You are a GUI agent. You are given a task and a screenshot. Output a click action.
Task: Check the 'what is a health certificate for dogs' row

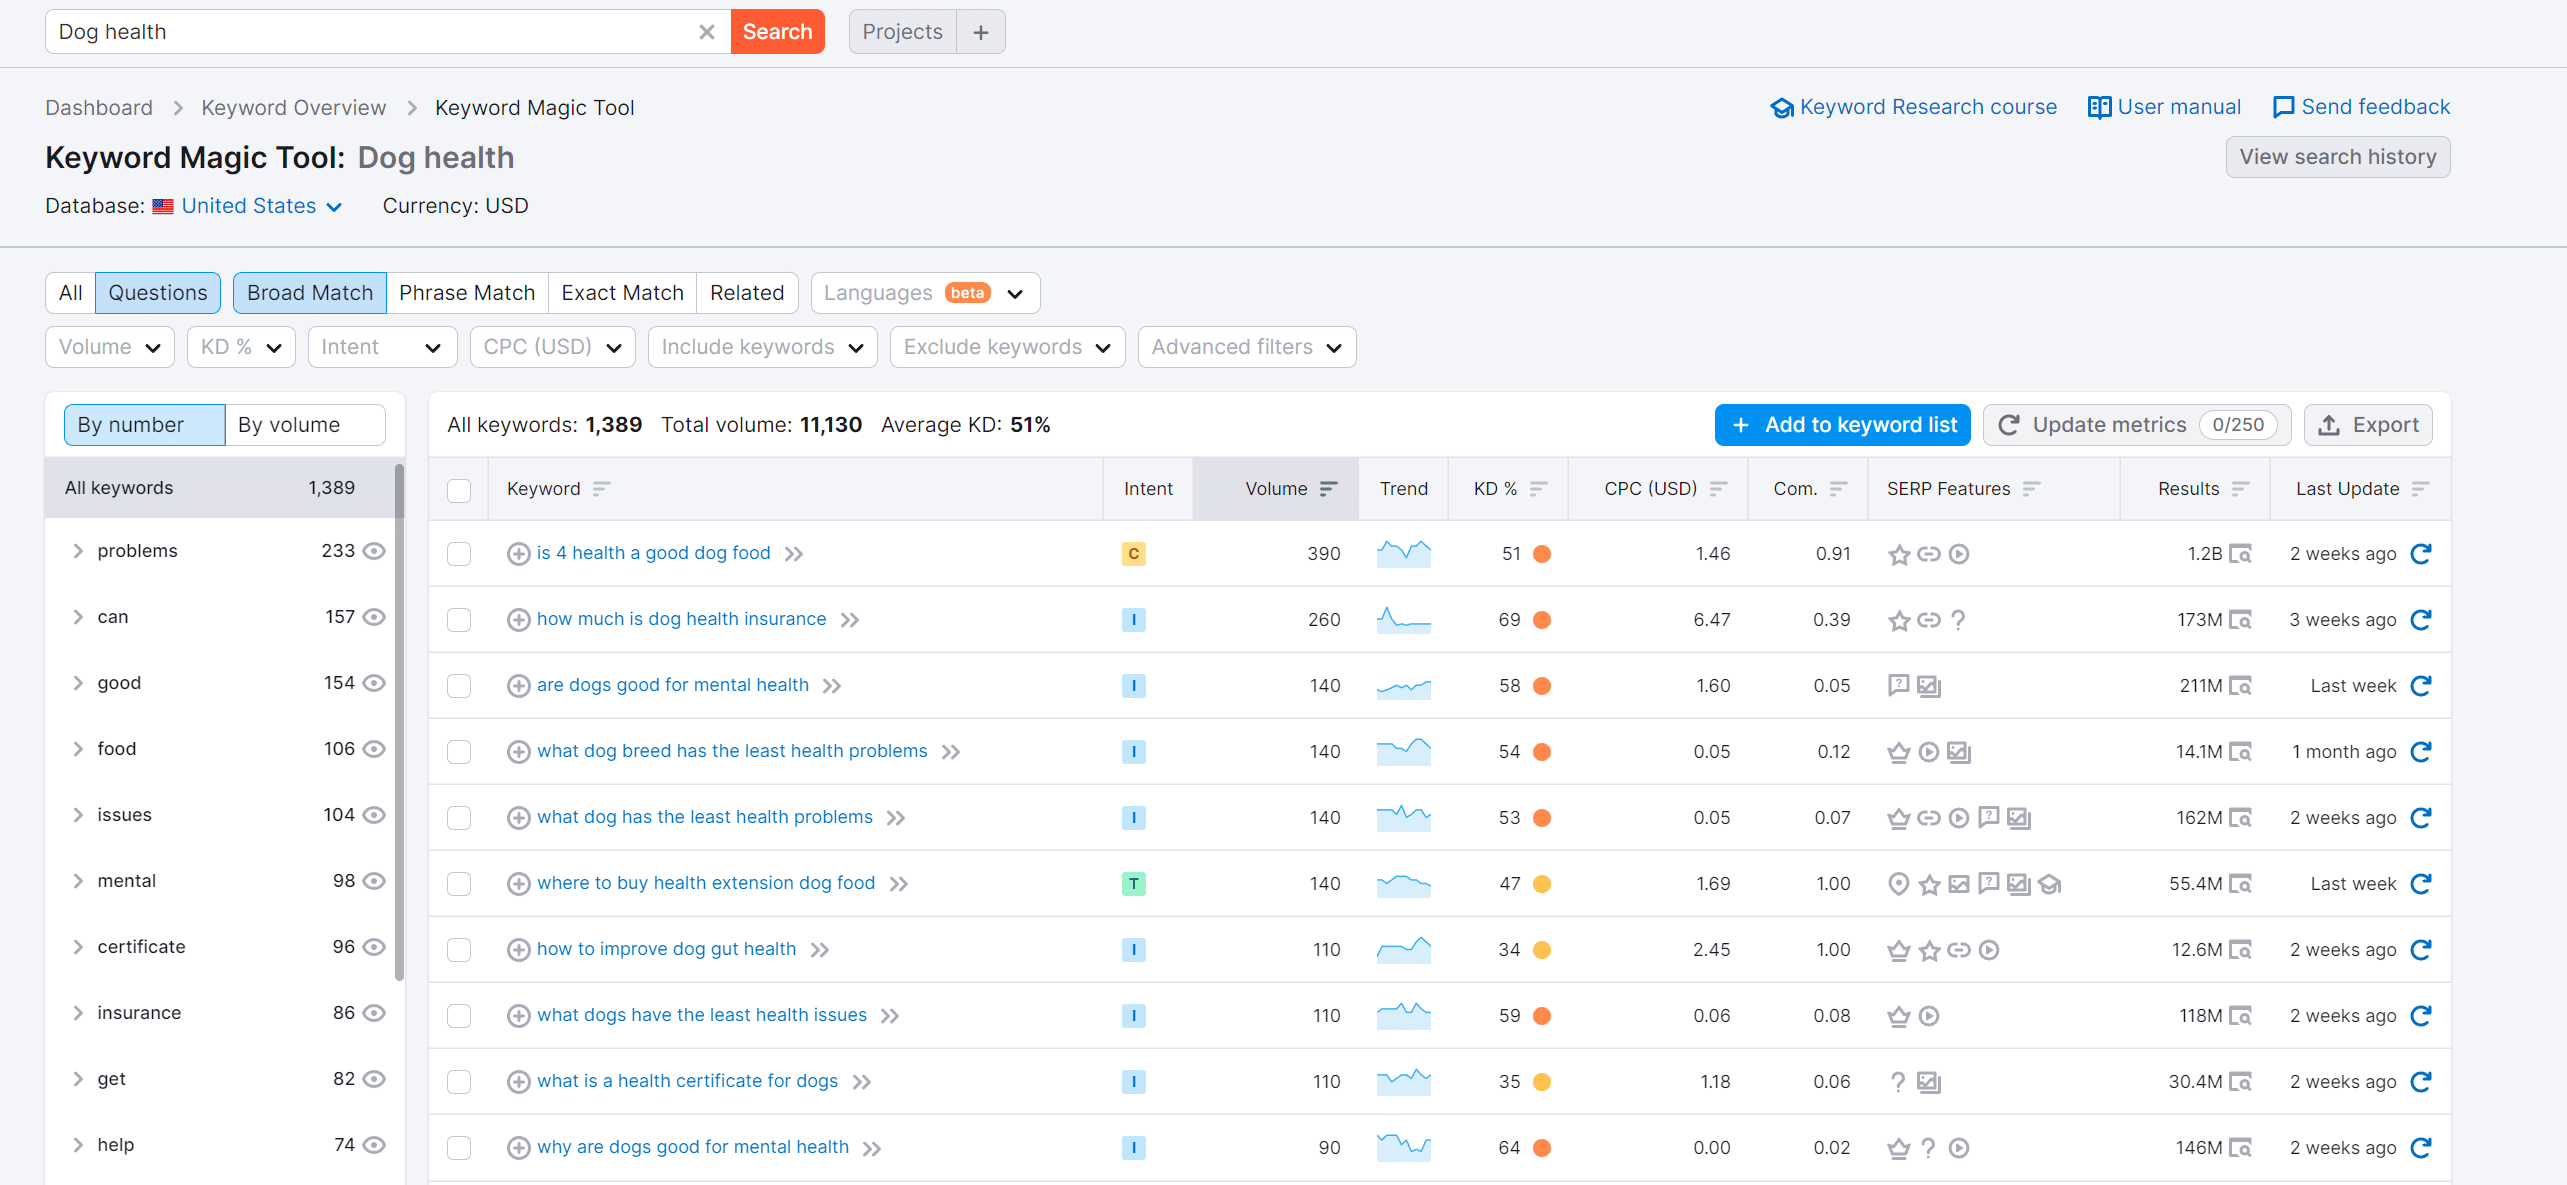click(x=459, y=1082)
